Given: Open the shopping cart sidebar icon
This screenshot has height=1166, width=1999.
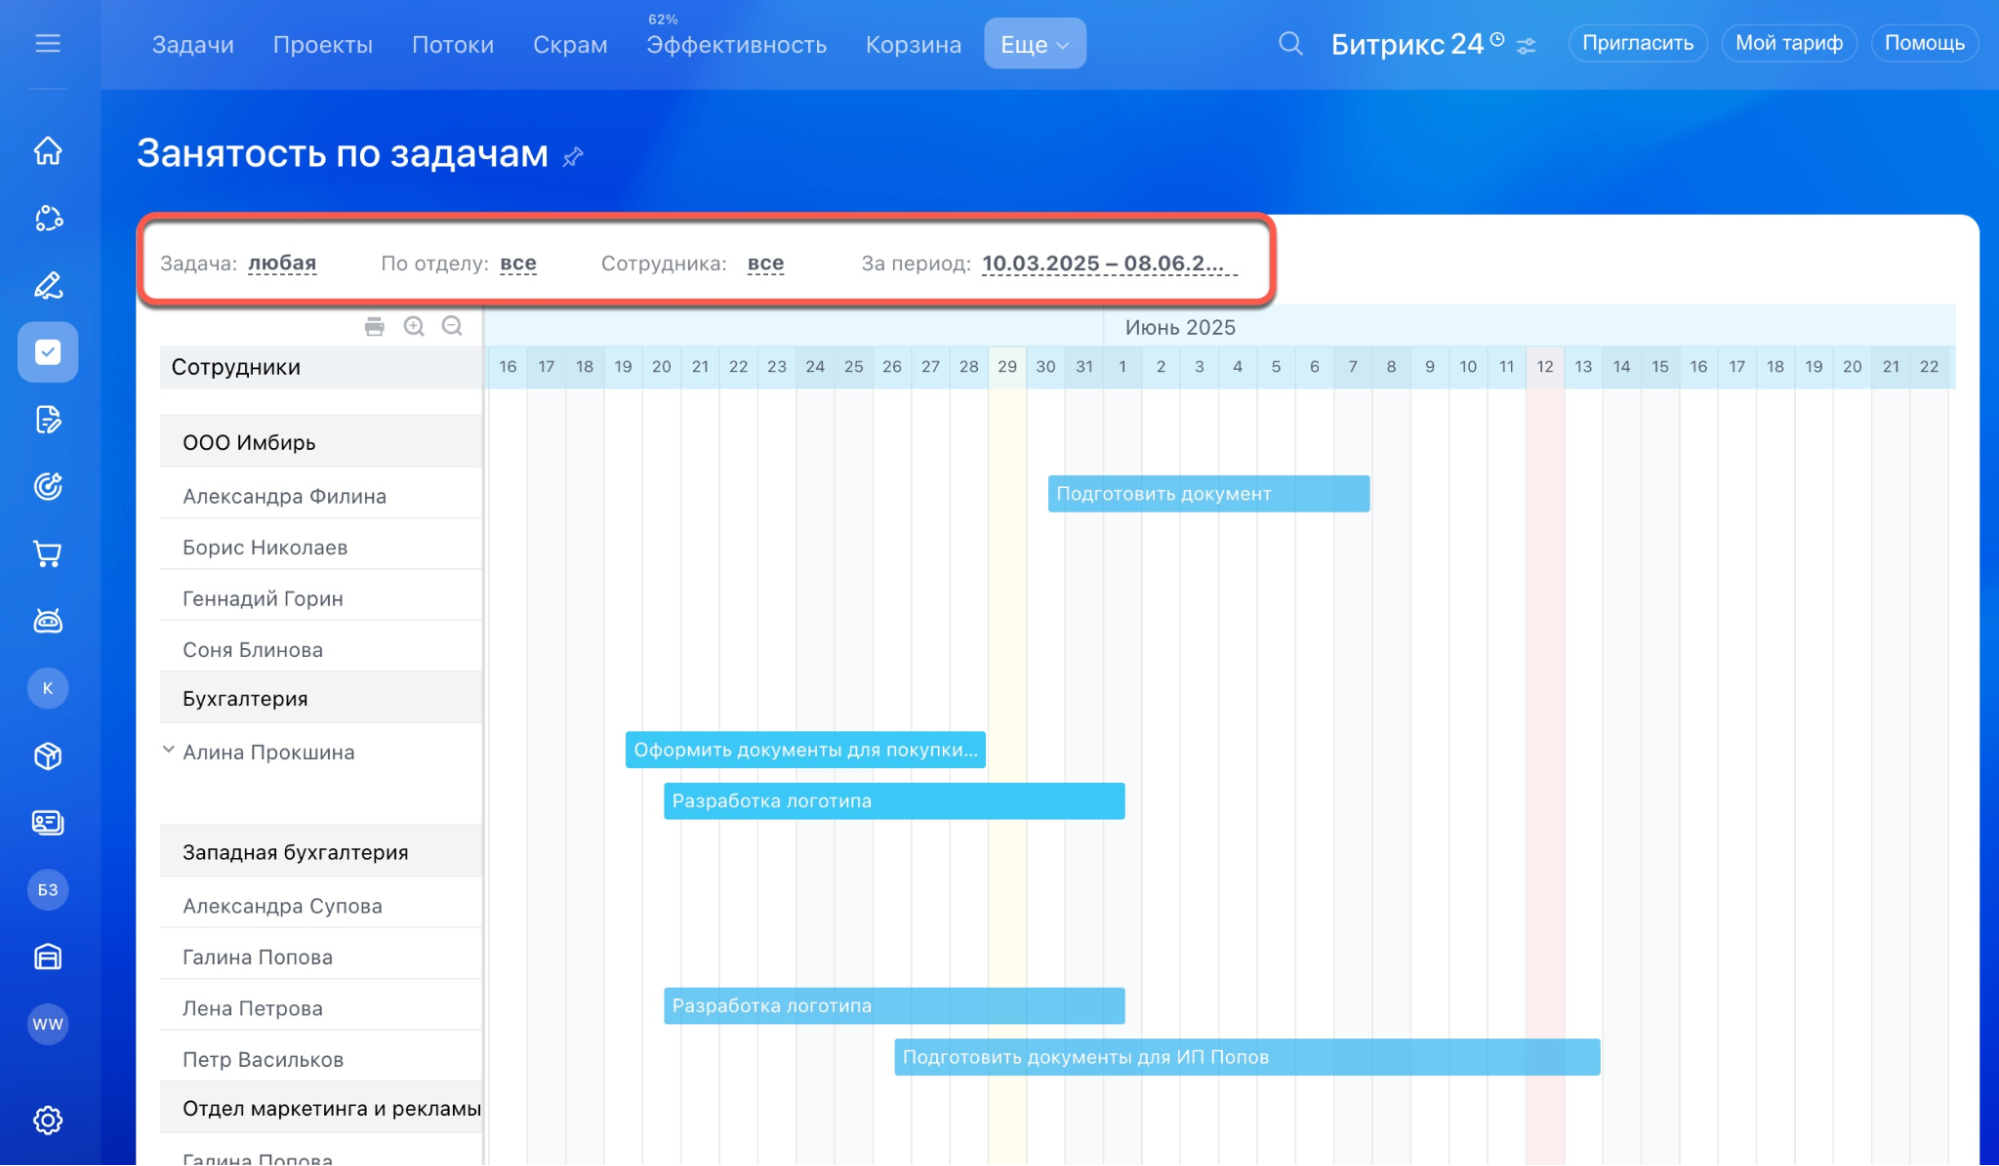Looking at the screenshot, I should [48, 554].
